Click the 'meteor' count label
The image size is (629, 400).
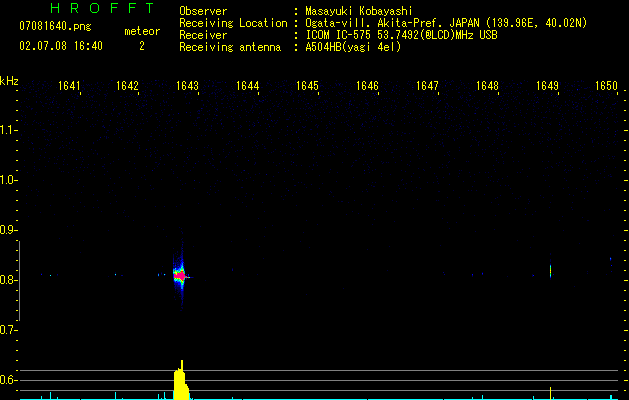(142, 31)
